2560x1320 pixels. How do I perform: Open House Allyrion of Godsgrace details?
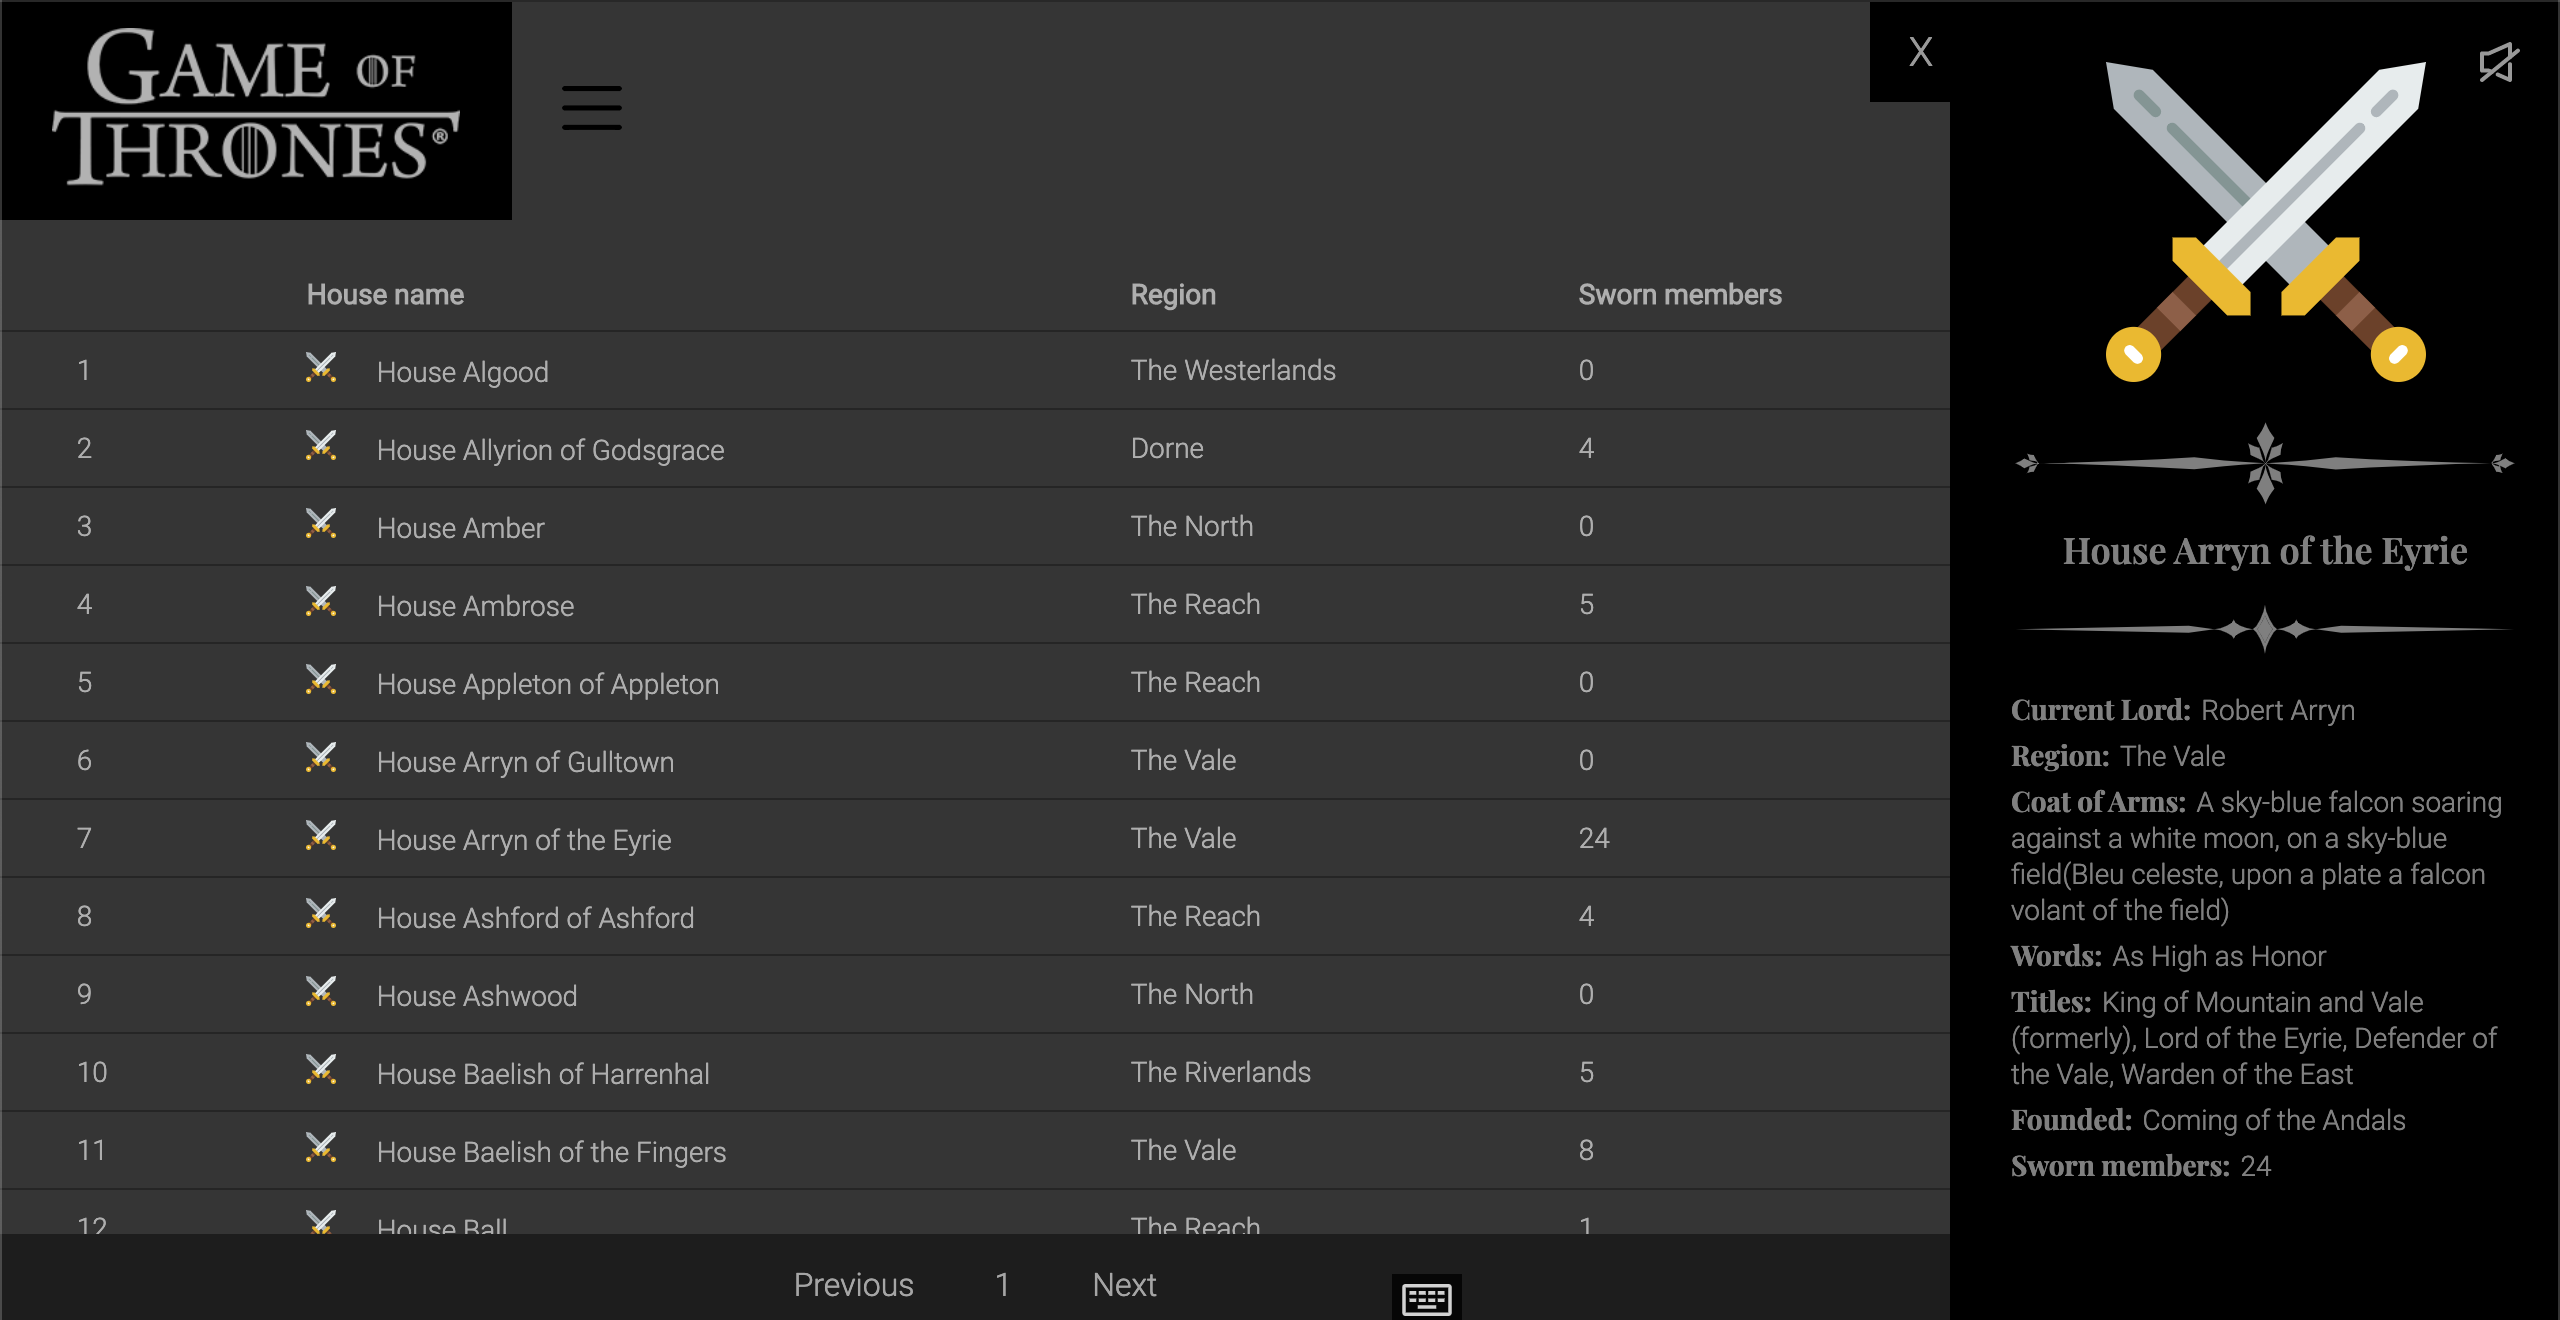coord(550,450)
